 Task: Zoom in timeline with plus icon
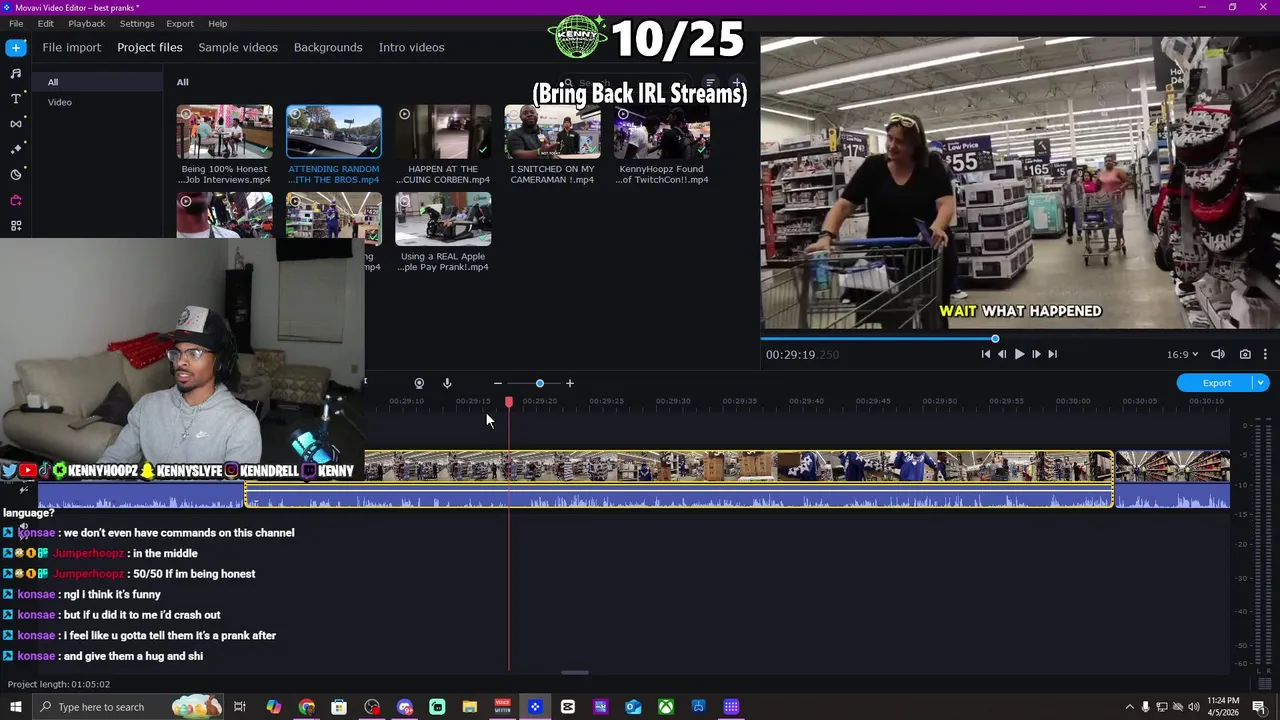(x=569, y=383)
